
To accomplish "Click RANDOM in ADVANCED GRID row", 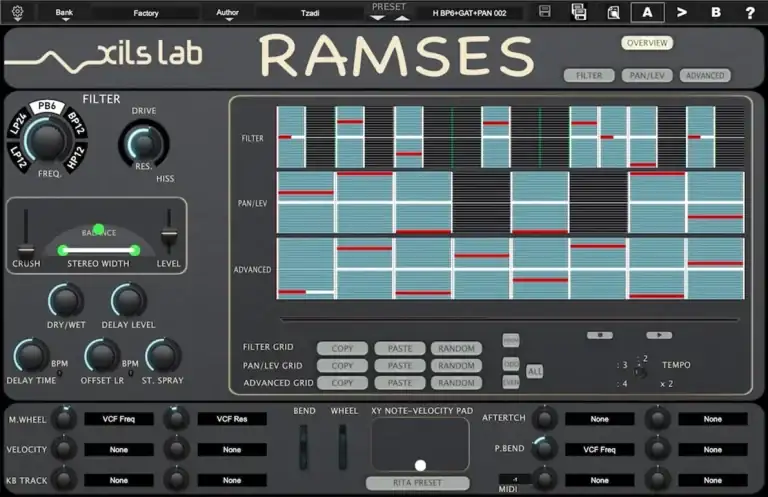I will click(x=456, y=382).
